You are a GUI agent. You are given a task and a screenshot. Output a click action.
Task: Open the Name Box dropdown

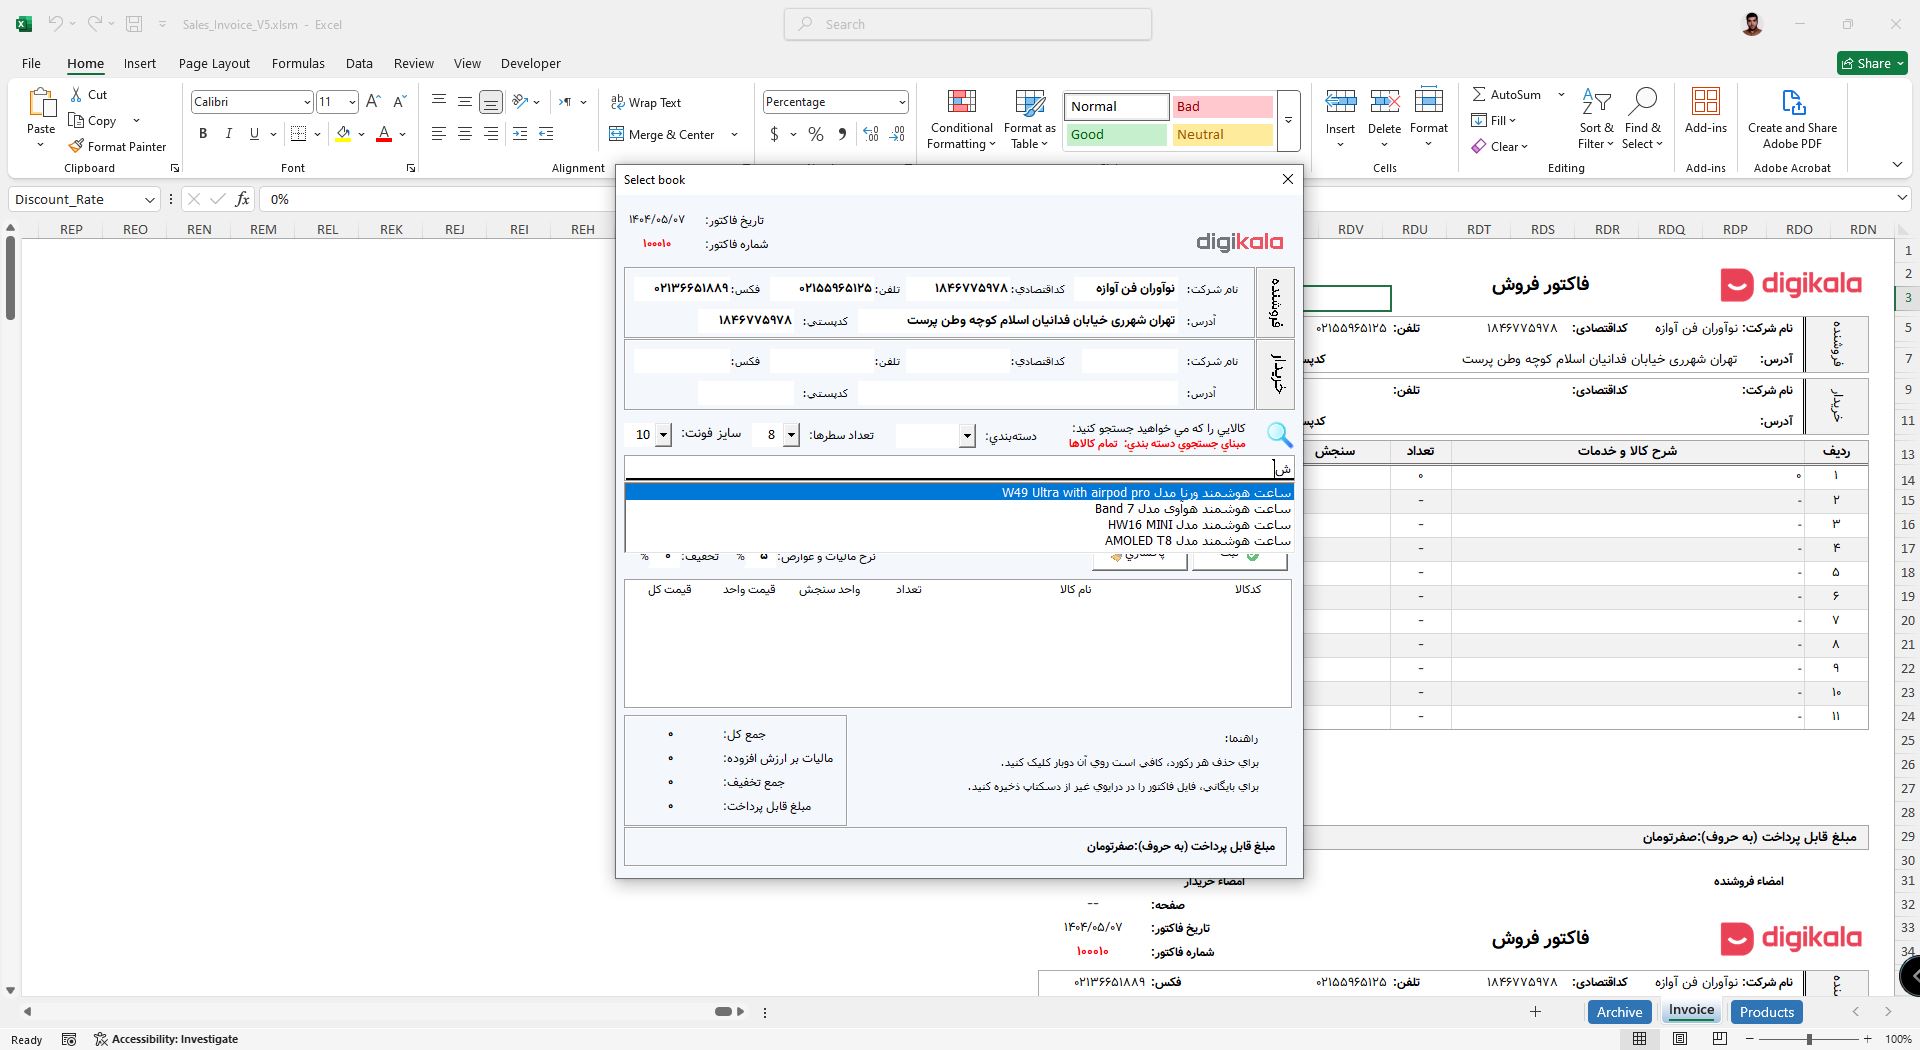click(x=149, y=199)
